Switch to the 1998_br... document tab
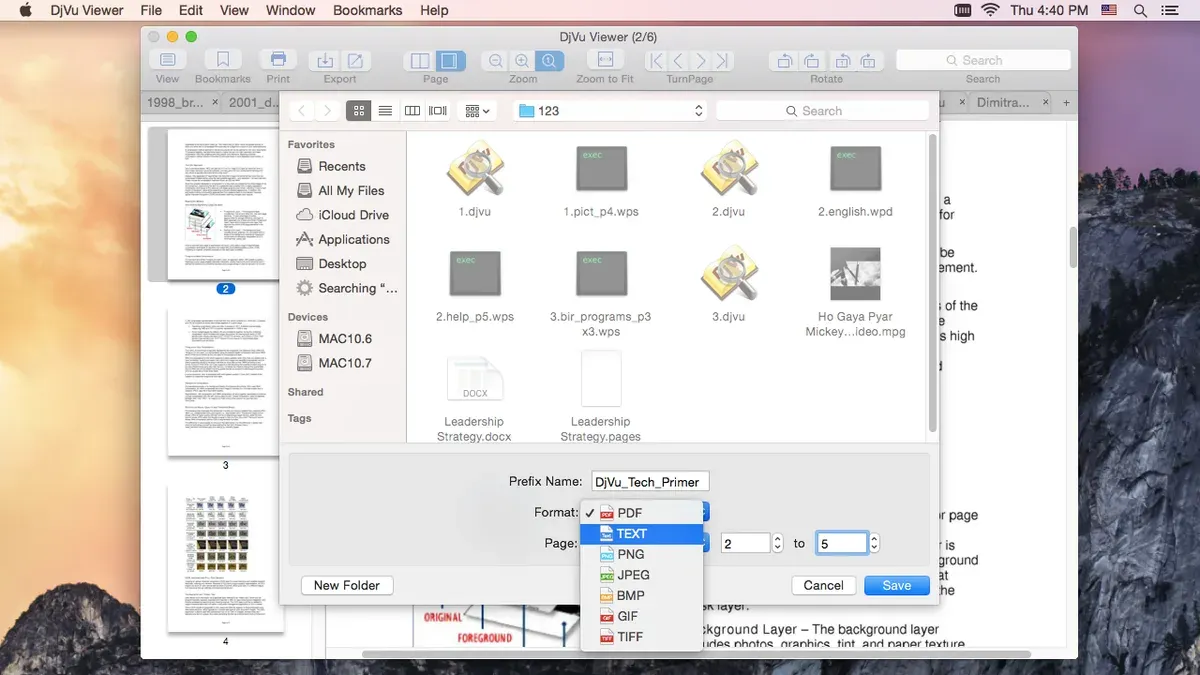1200x675 pixels. pyautogui.click(x=182, y=102)
